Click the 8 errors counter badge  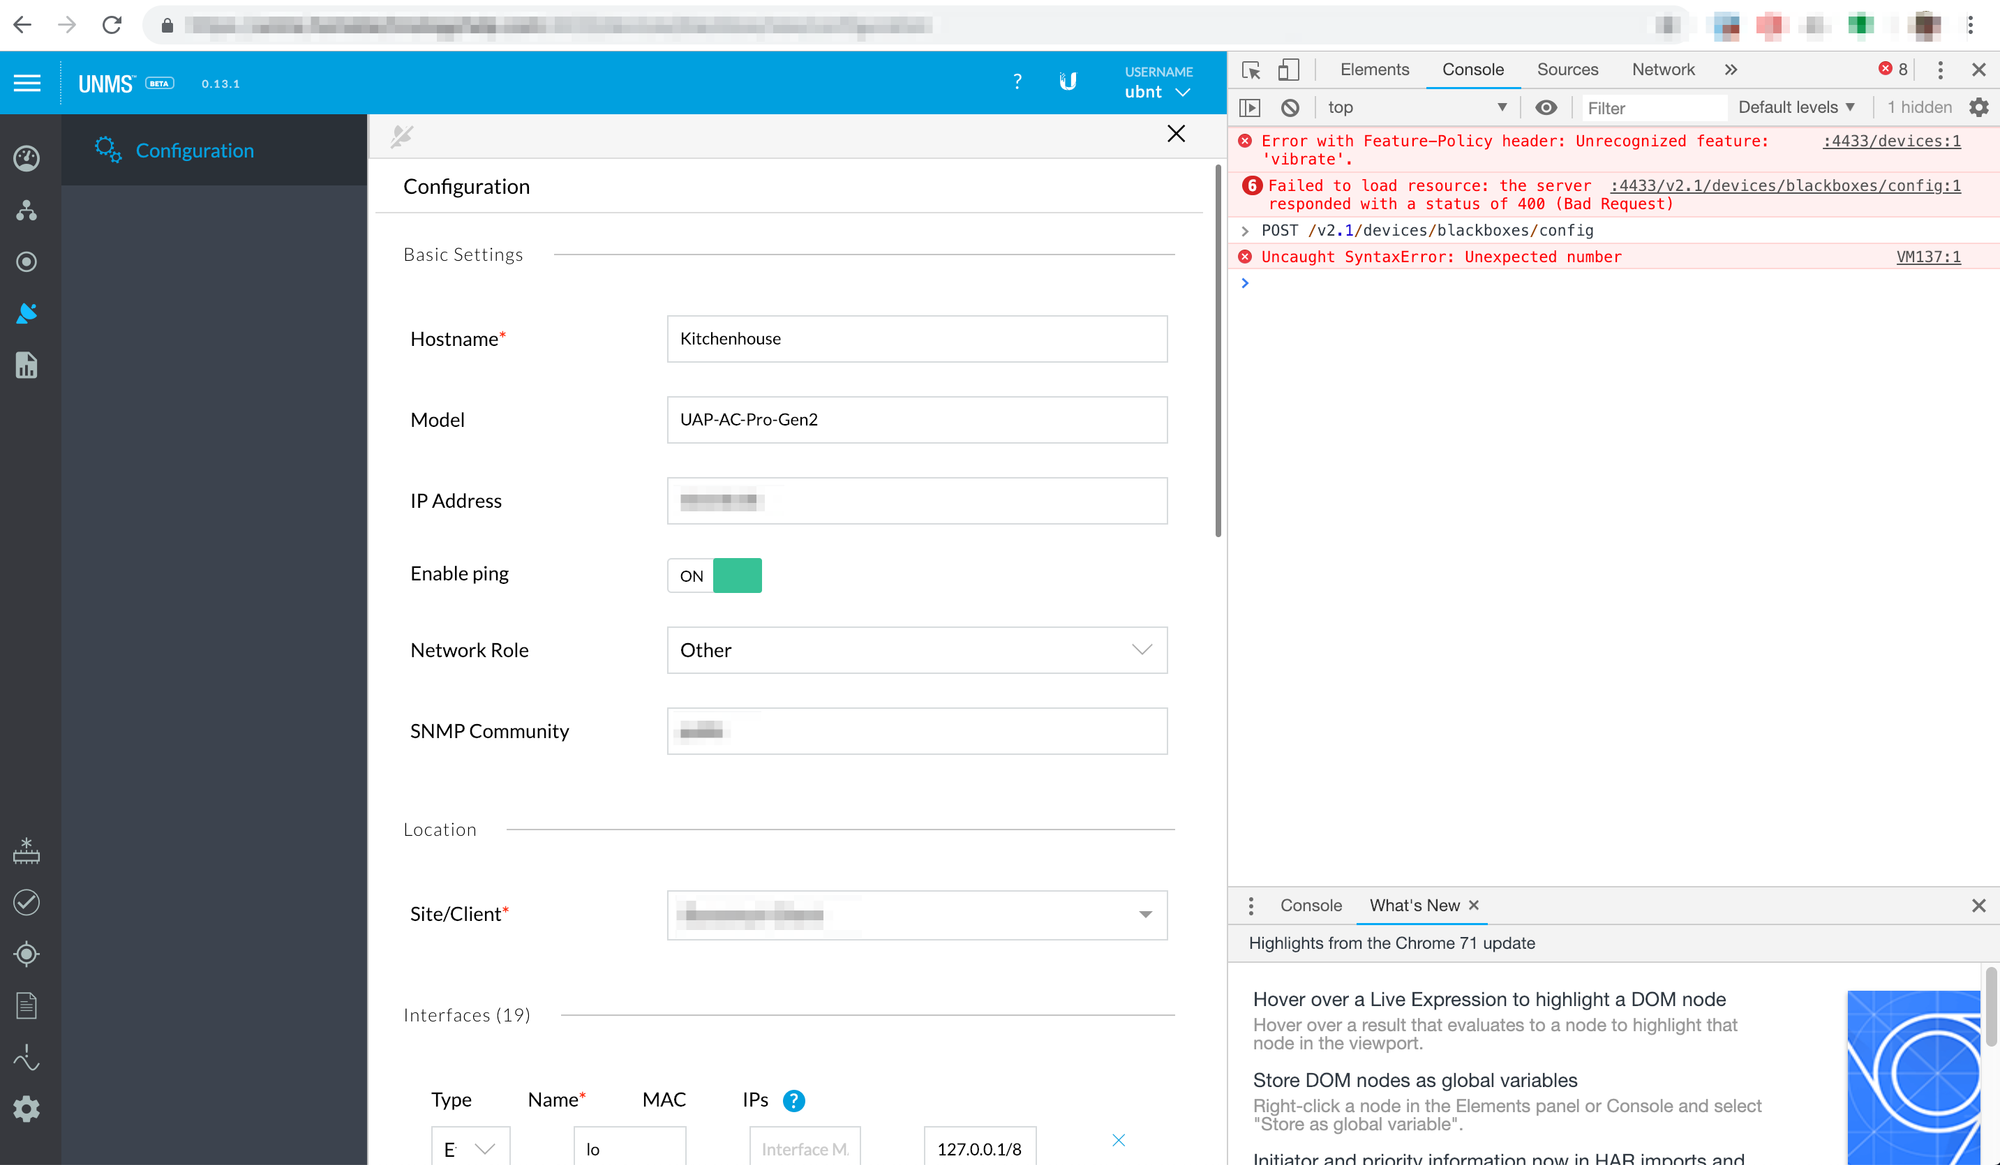click(x=1892, y=69)
